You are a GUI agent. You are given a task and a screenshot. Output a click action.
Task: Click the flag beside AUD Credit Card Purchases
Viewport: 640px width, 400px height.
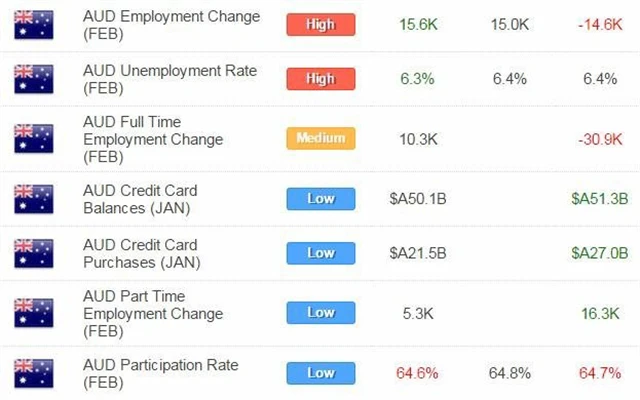click(34, 253)
